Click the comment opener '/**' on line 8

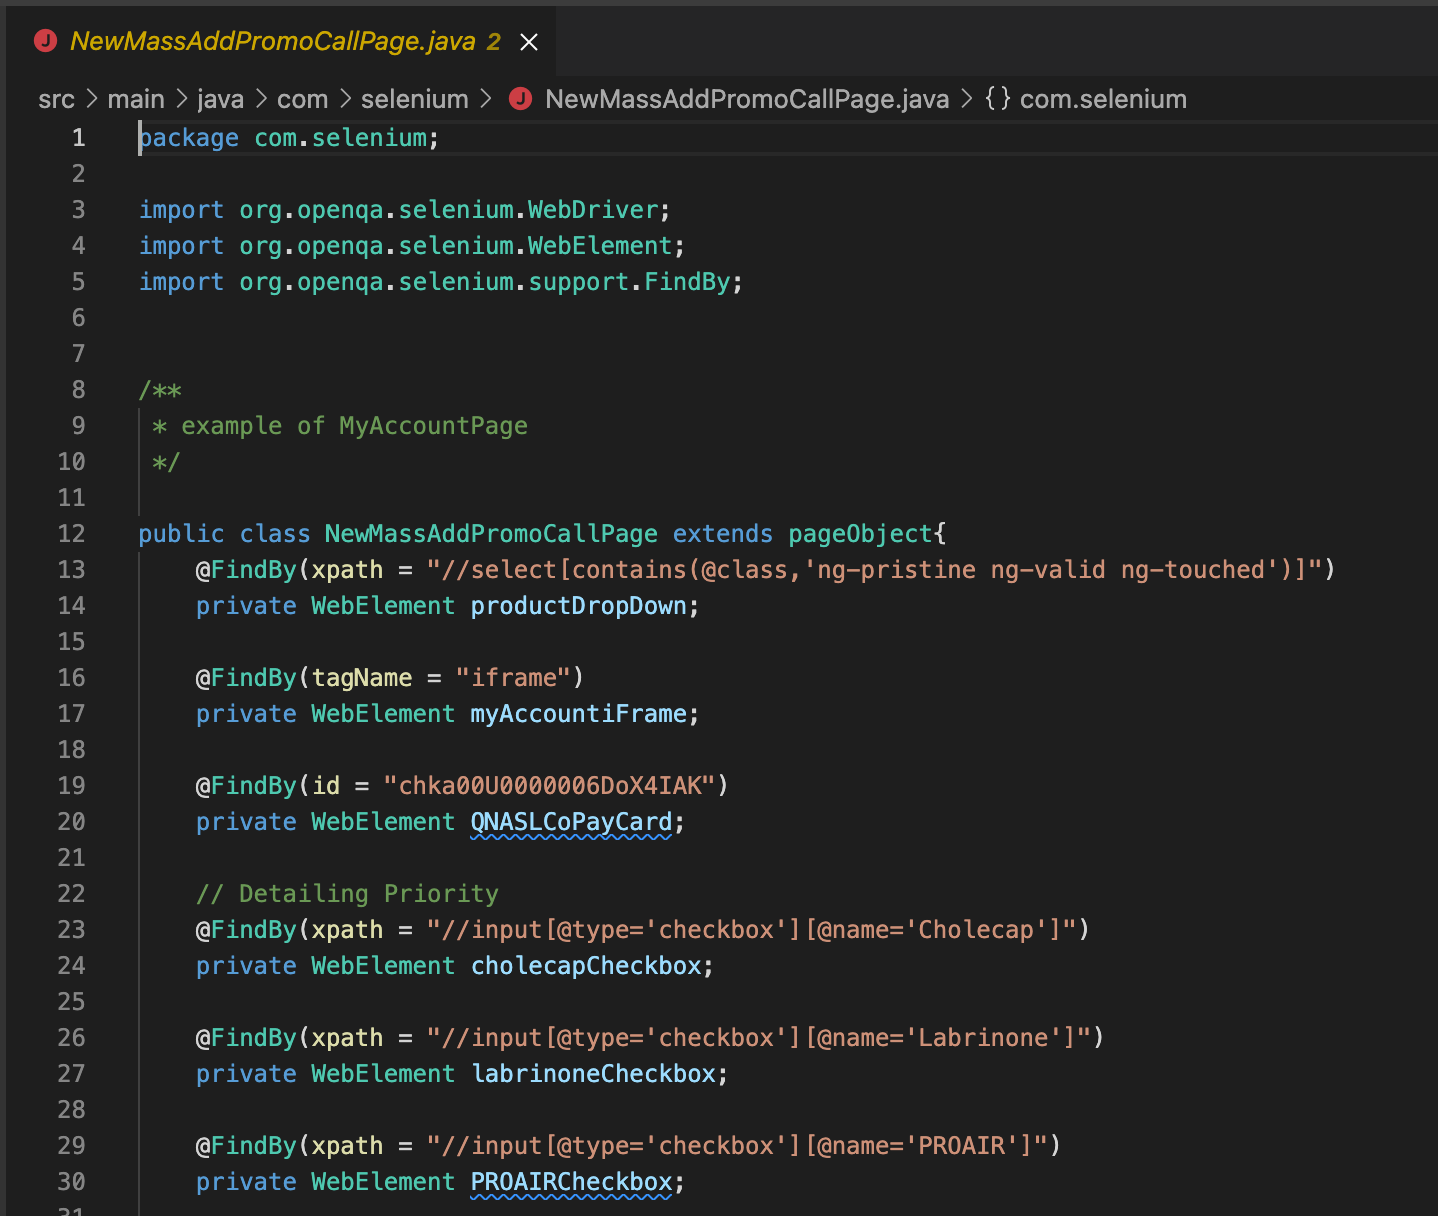160,390
